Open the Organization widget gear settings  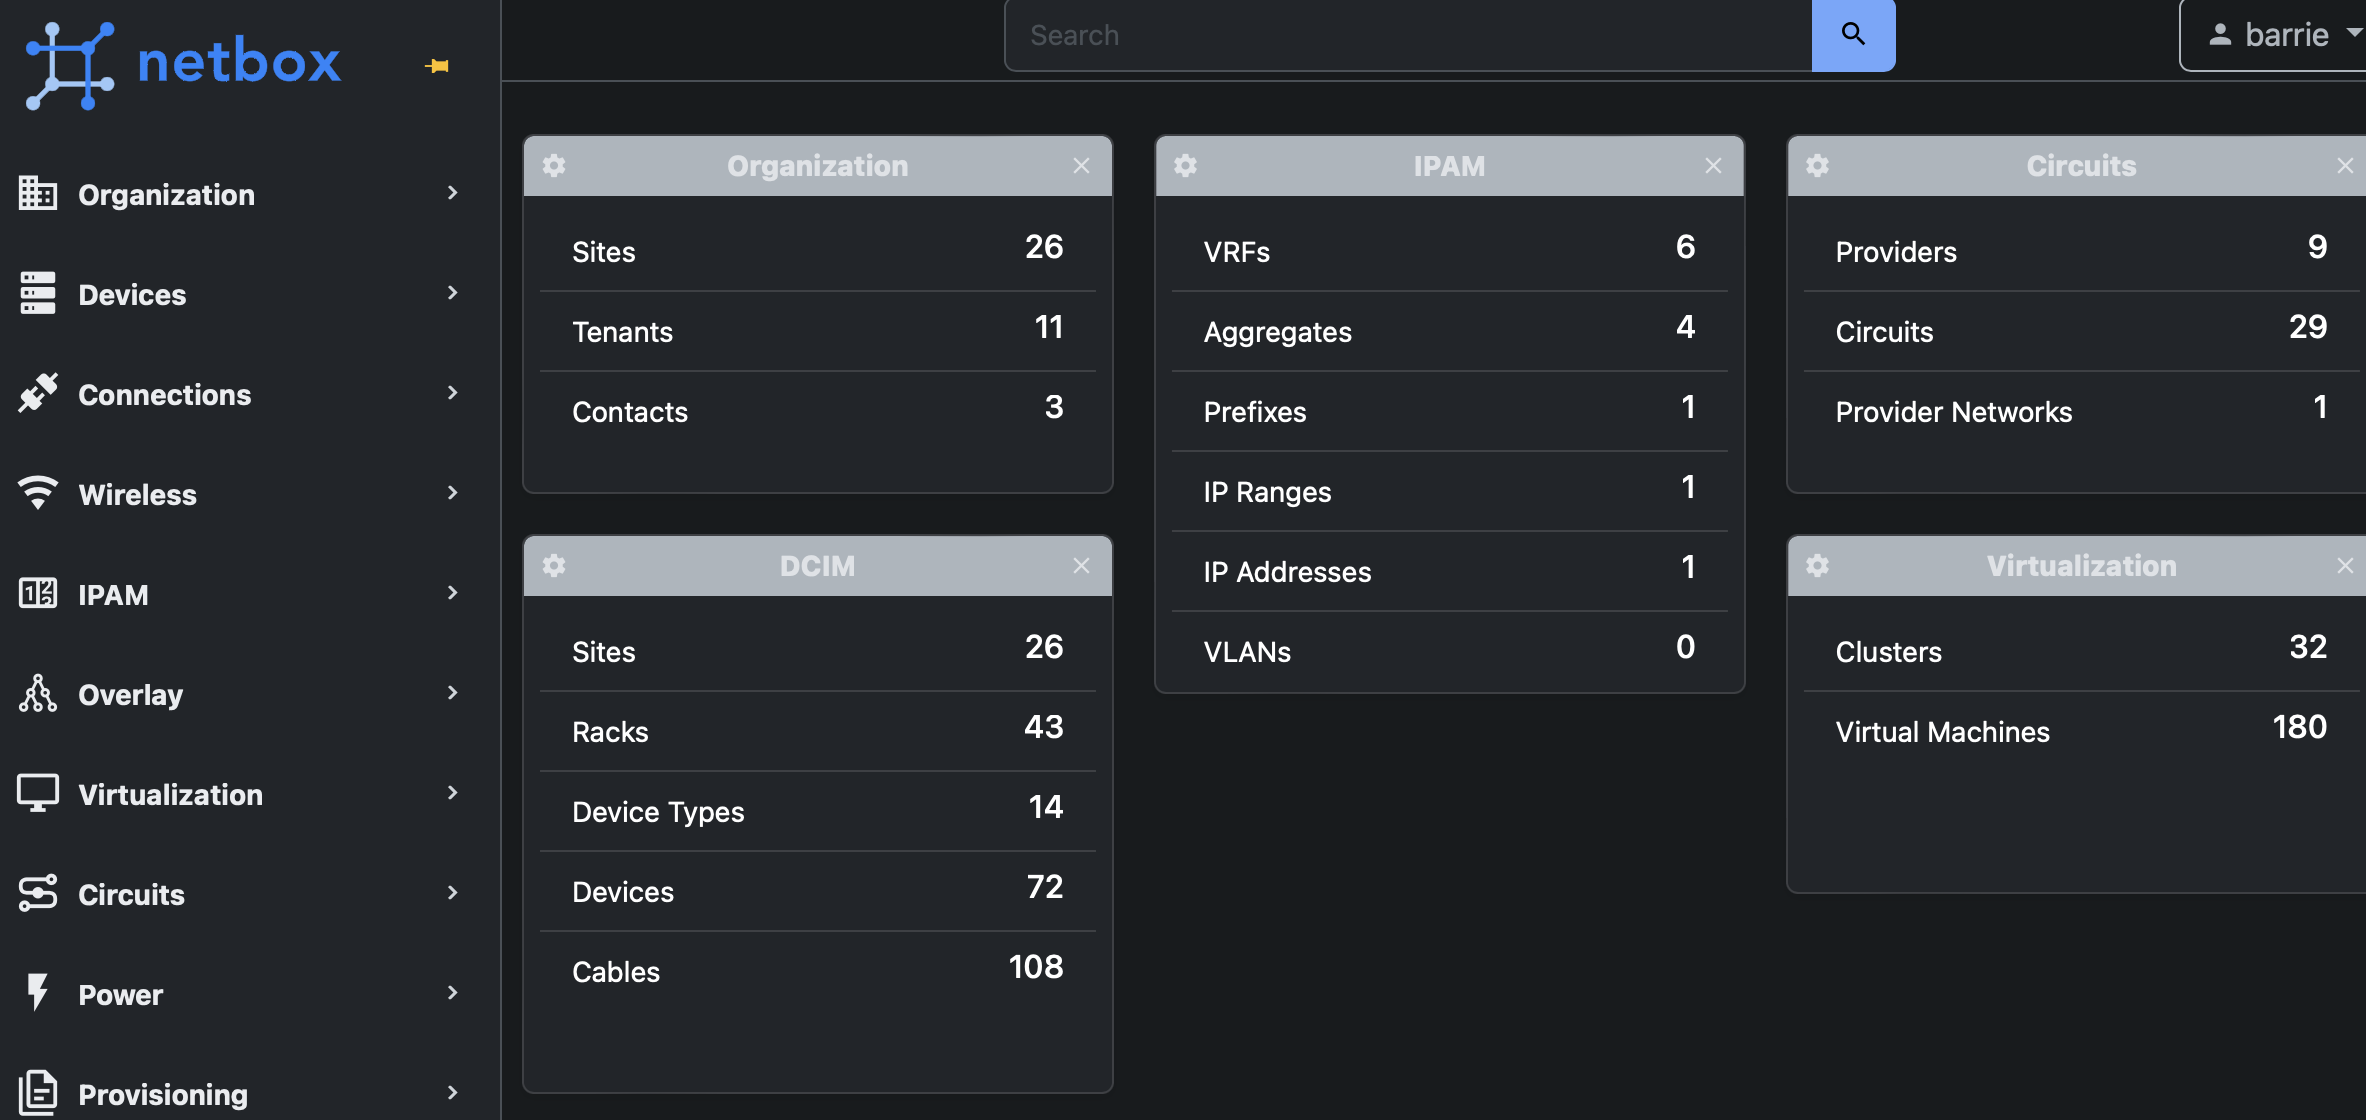point(554,166)
